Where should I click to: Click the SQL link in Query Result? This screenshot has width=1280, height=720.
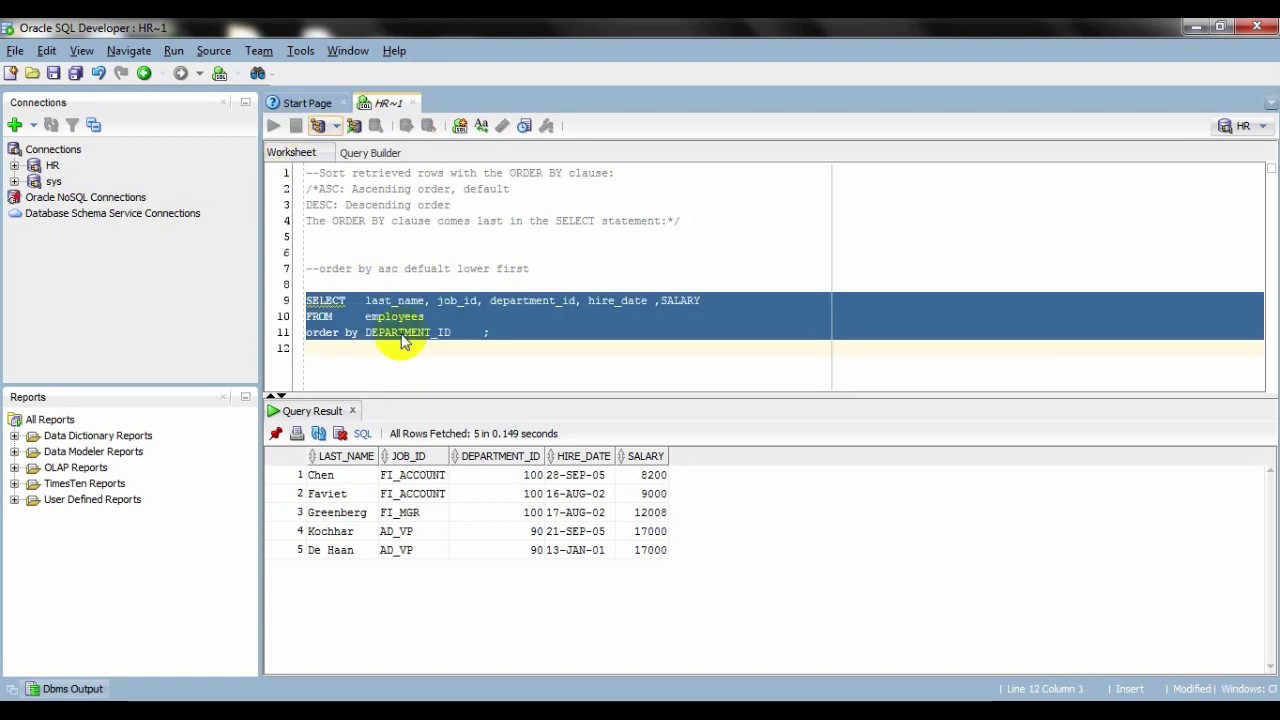tap(362, 434)
